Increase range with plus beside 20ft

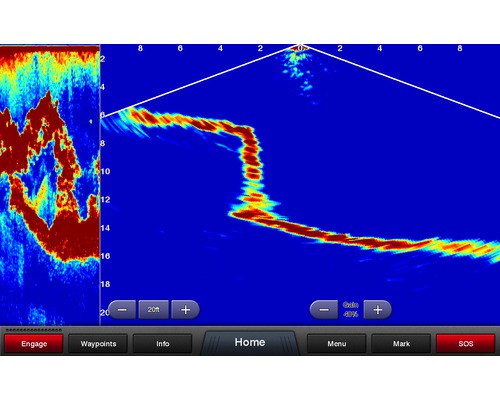(185, 310)
